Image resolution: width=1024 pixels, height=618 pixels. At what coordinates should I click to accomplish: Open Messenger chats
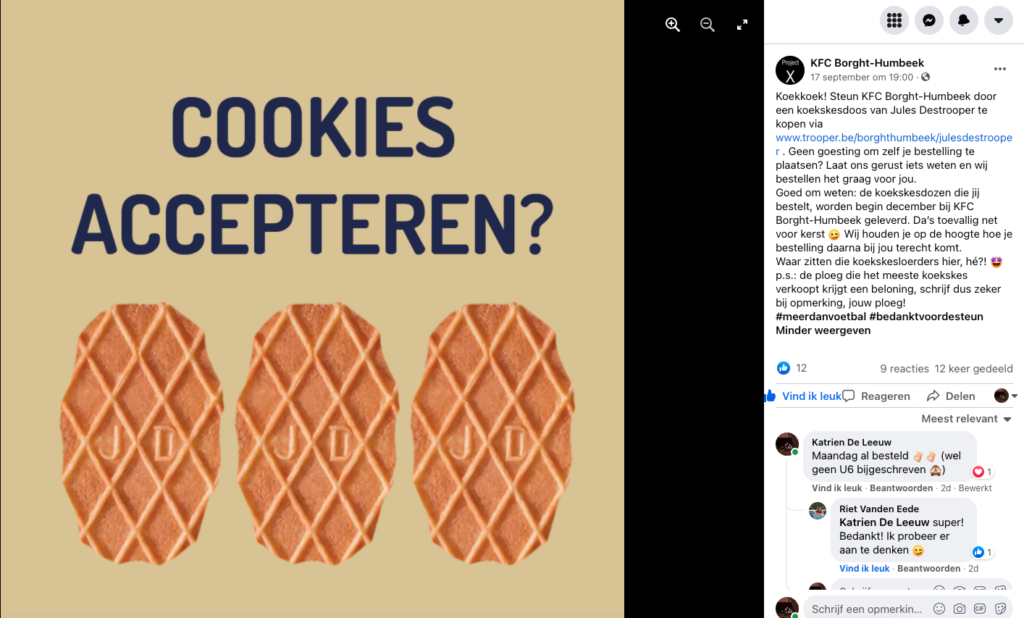tap(929, 20)
